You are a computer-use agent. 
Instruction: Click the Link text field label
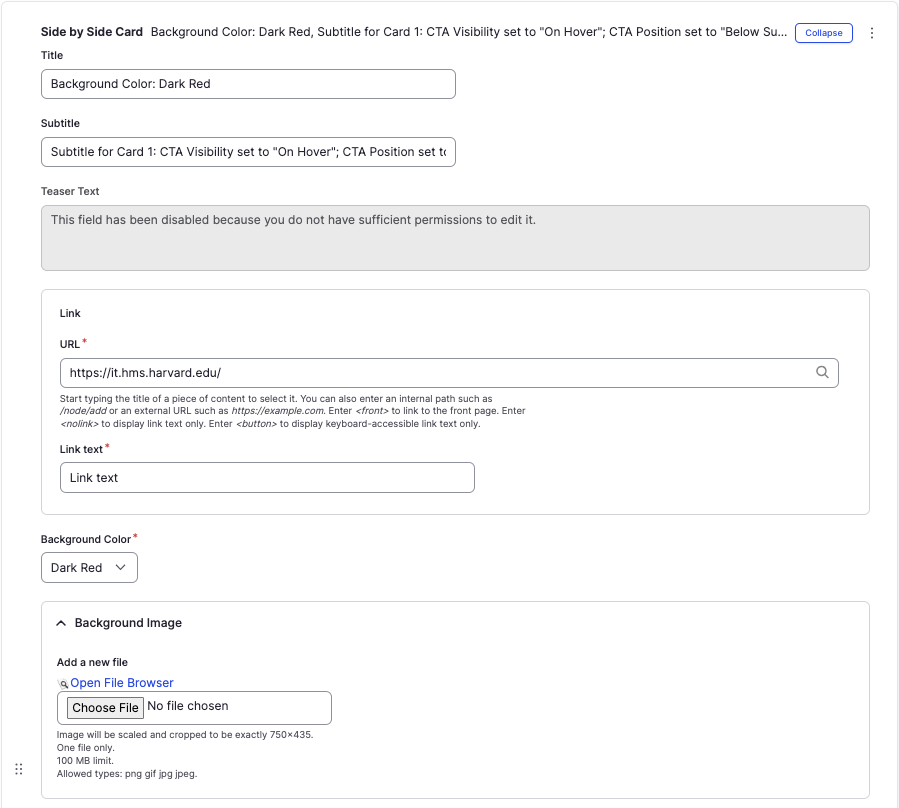point(81,449)
